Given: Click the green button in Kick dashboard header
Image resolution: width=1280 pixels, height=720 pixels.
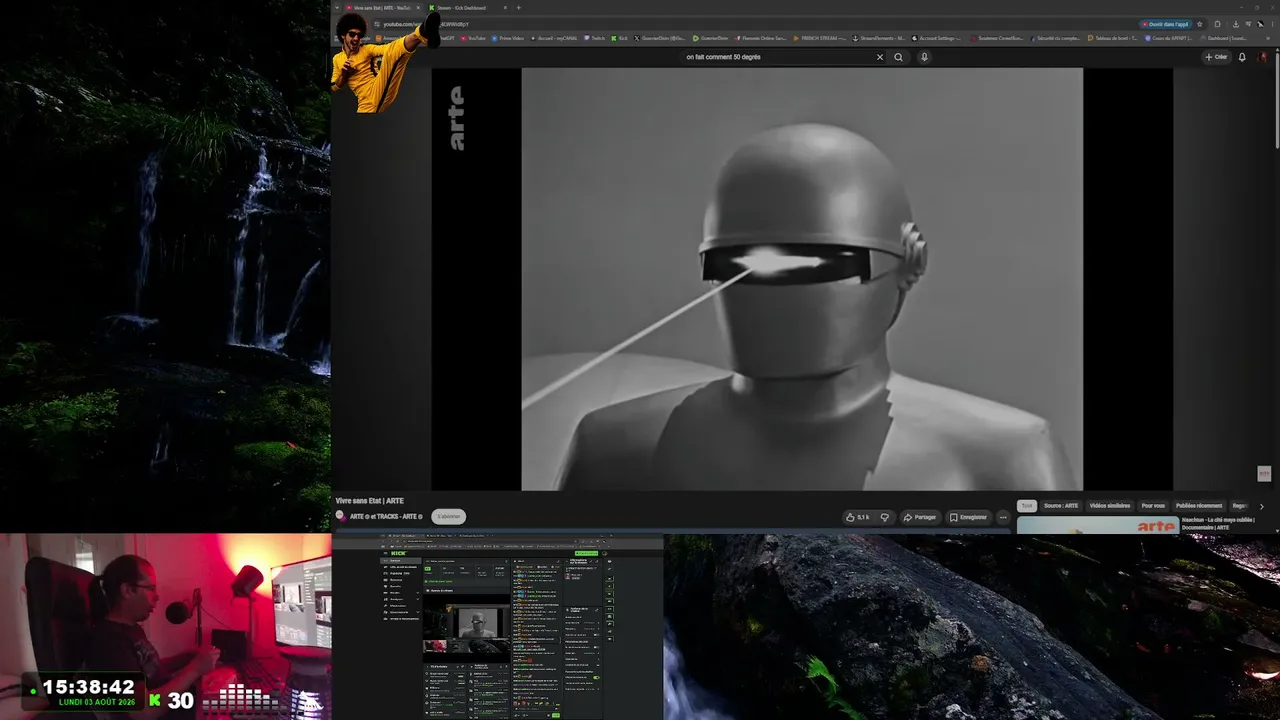Looking at the screenshot, I should coord(587,553).
